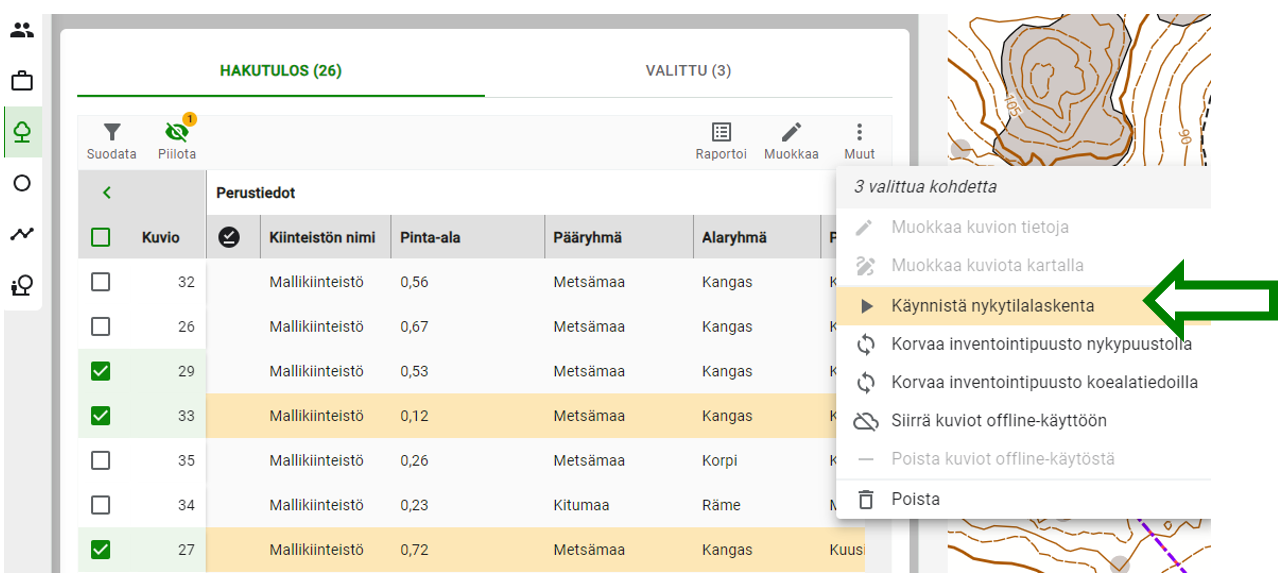Image resolution: width=1285 pixels, height=582 pixels.
Task: Open the Suodata filter tool
Action: pos(112,142)
